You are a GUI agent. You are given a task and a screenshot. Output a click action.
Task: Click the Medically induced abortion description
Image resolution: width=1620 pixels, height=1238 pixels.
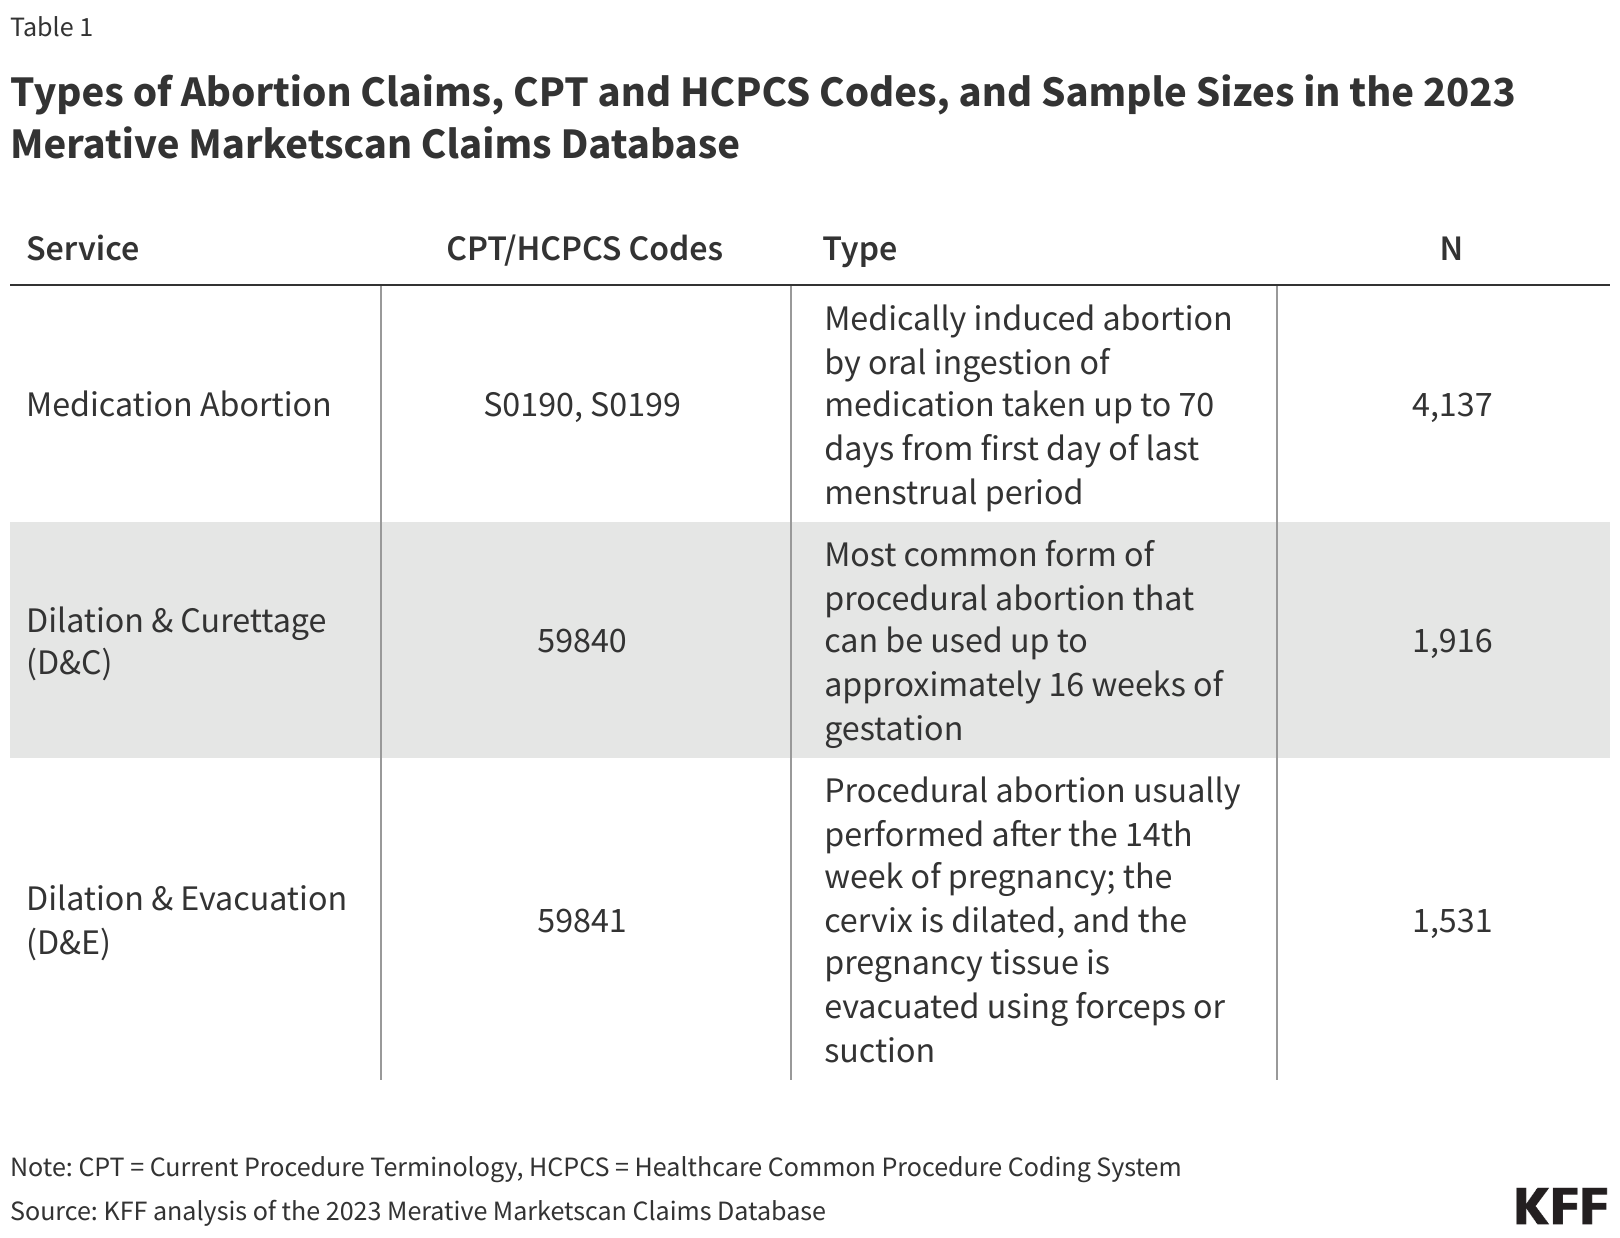tap(1028, 405)
